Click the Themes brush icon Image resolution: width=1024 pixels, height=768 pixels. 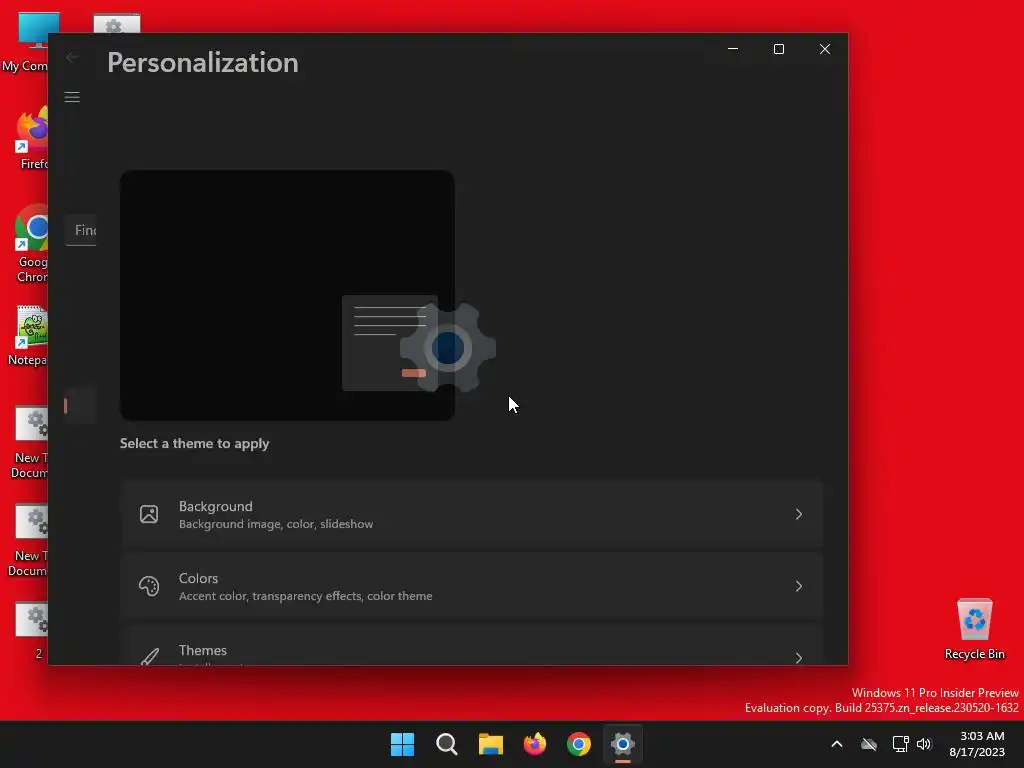pos(150,656)
